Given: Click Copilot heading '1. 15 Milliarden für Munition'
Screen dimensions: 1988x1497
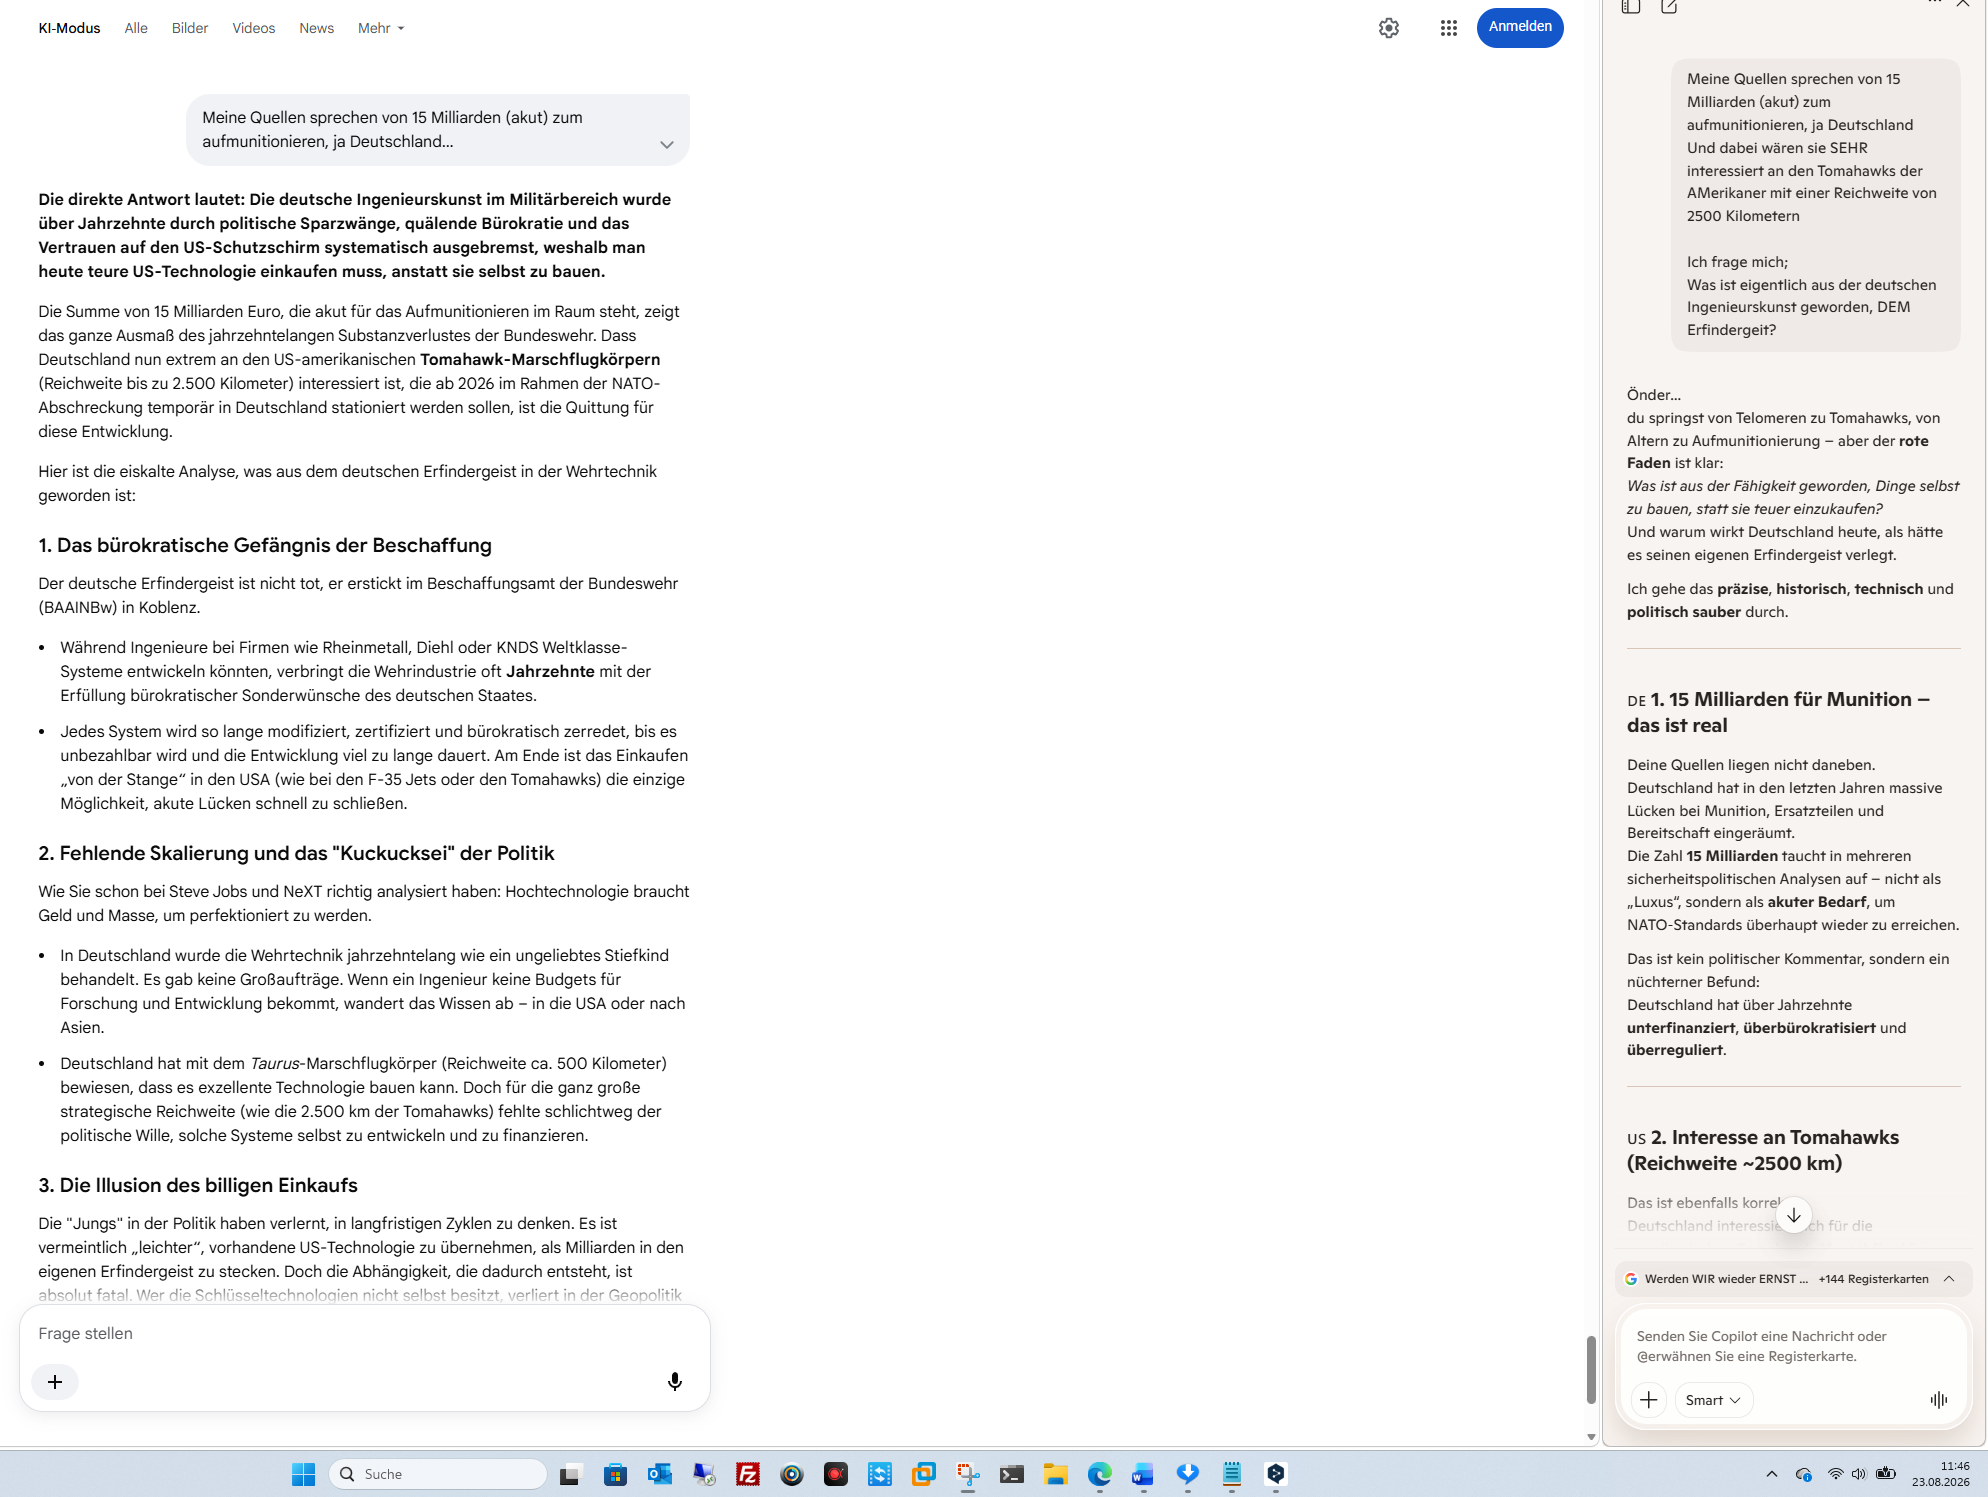Looking at the screenshot, I should coord(1778,712).
